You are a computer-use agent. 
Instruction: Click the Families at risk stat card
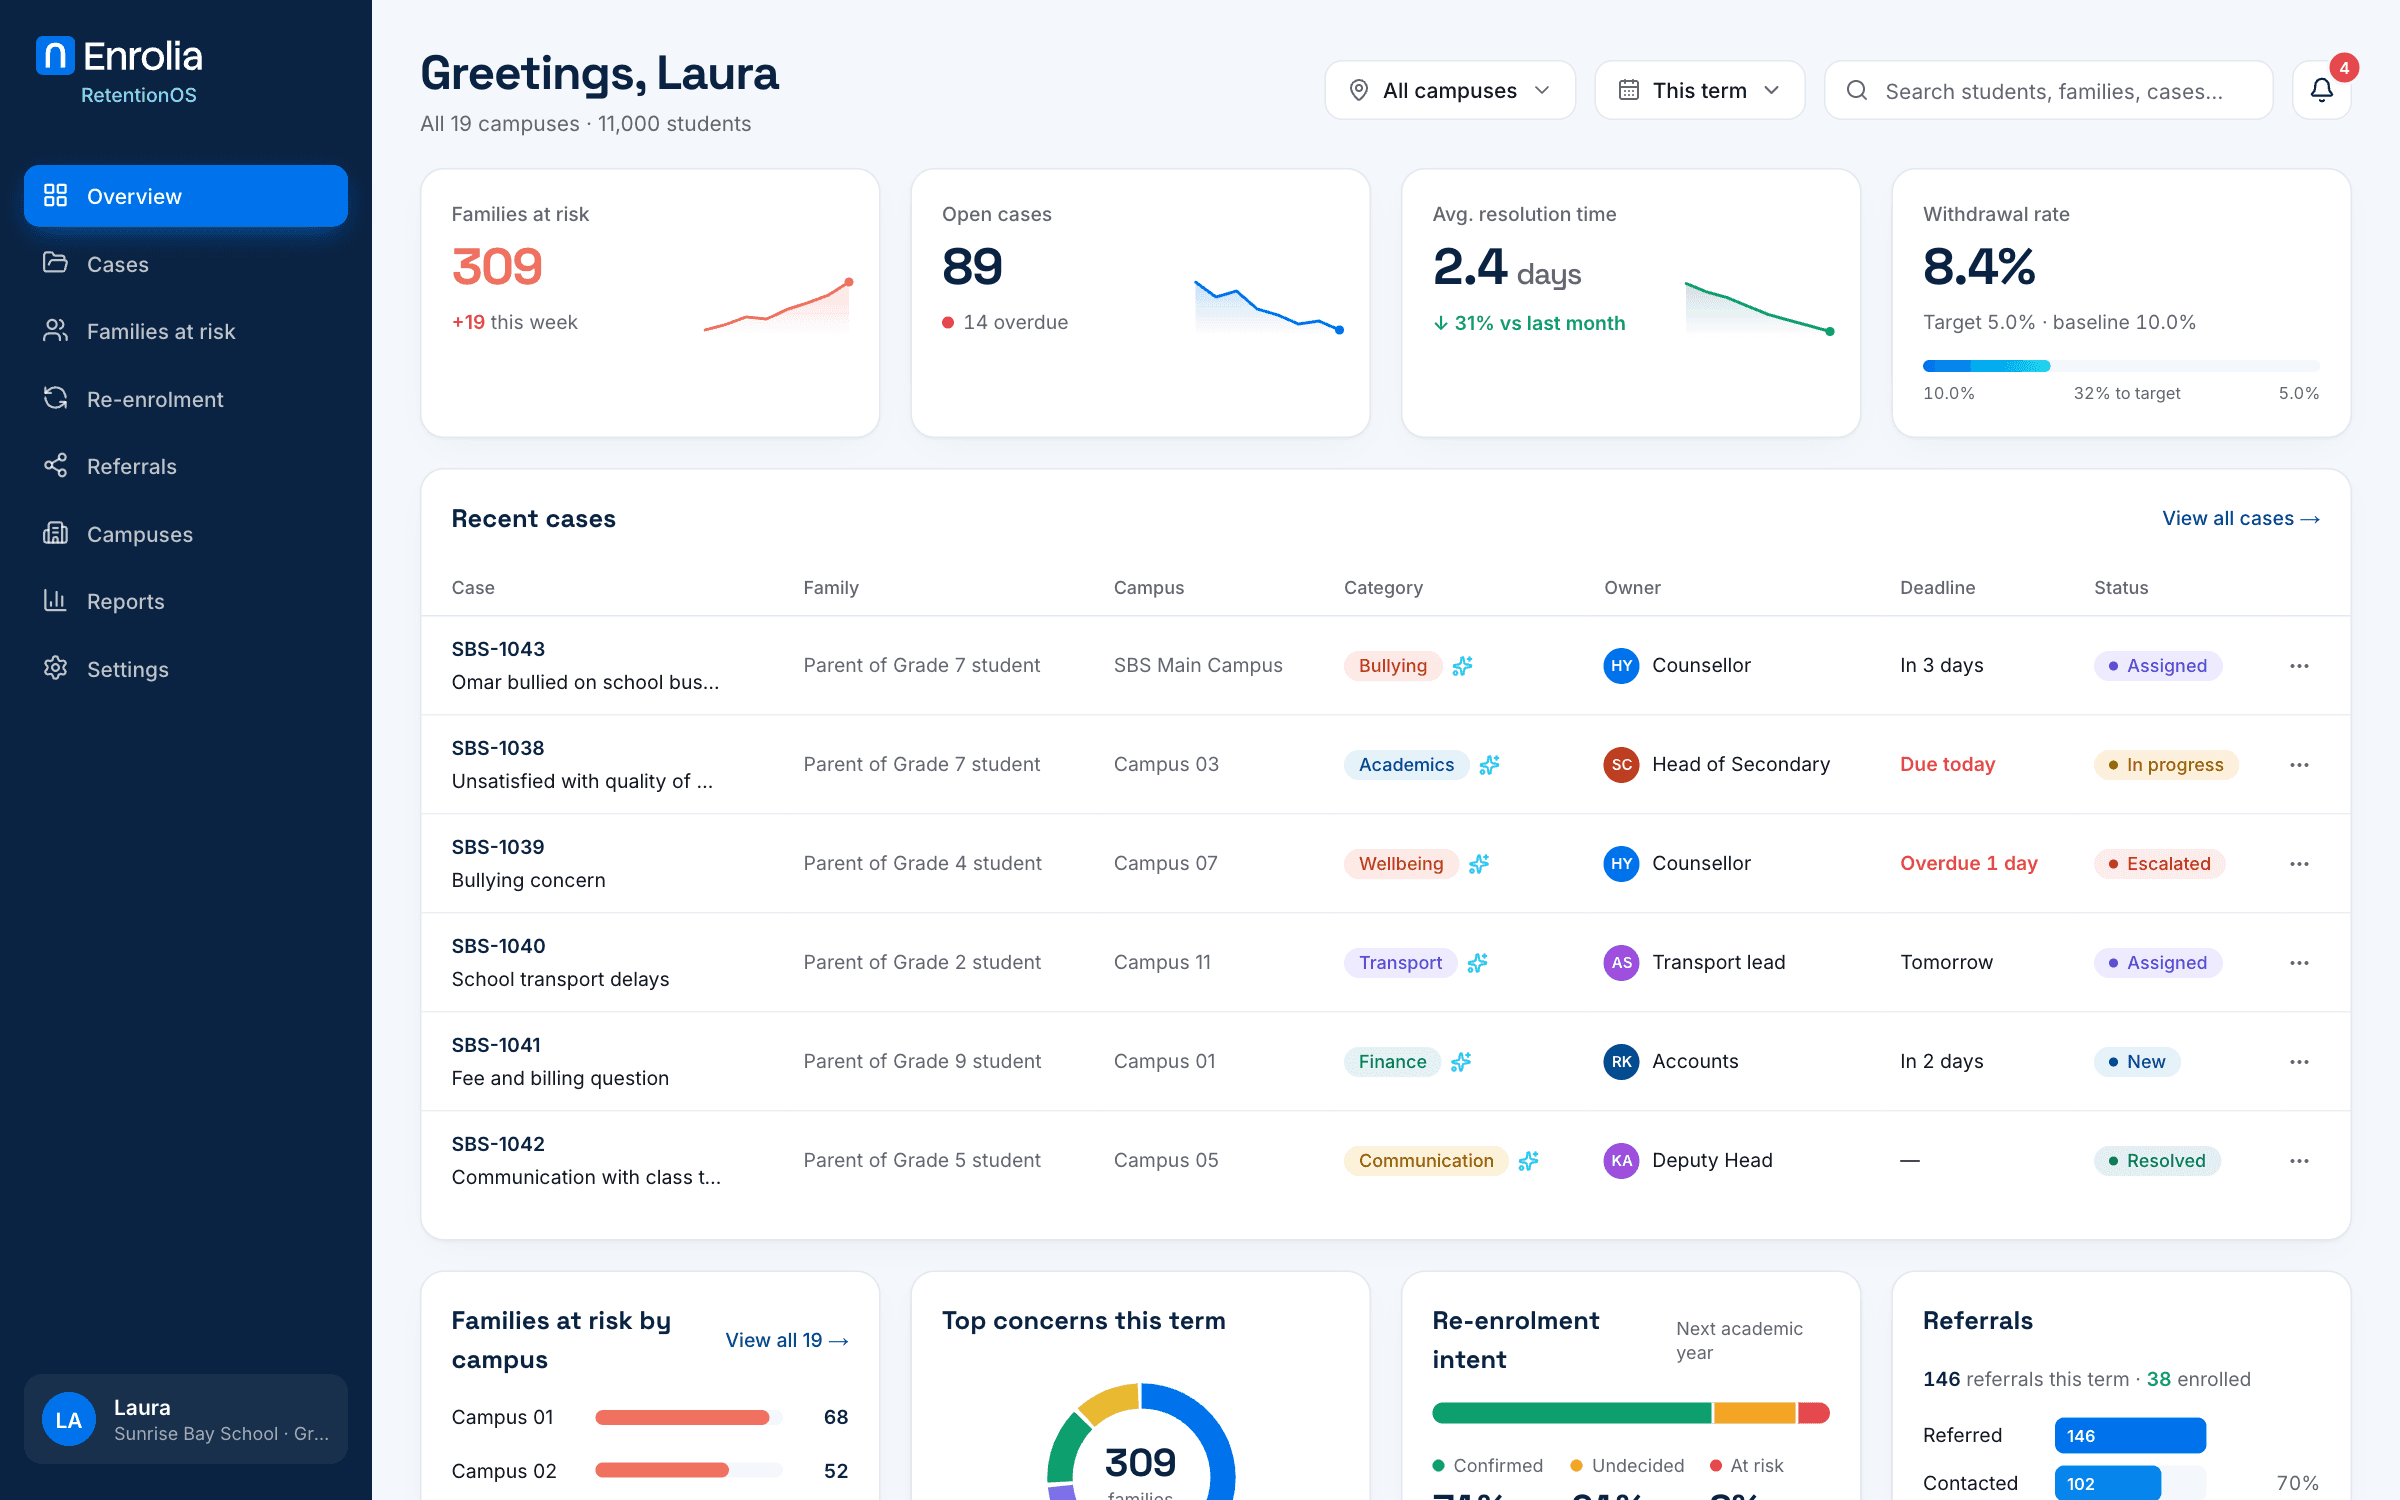click(650, 303)
